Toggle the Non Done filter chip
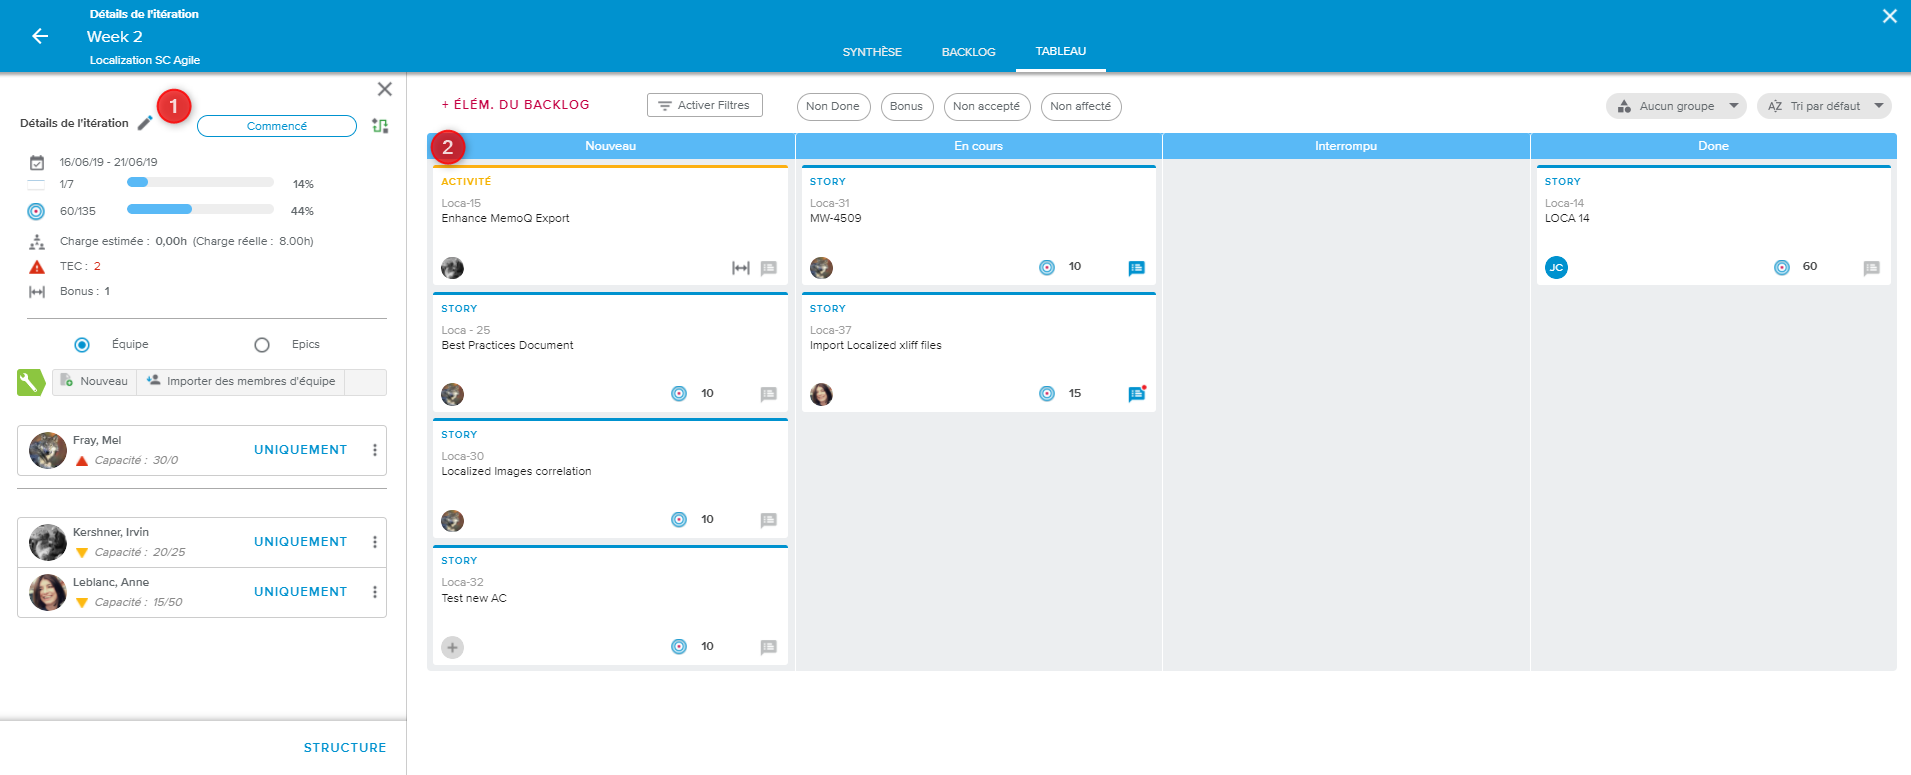1911x775 pixels. point(833,107)
